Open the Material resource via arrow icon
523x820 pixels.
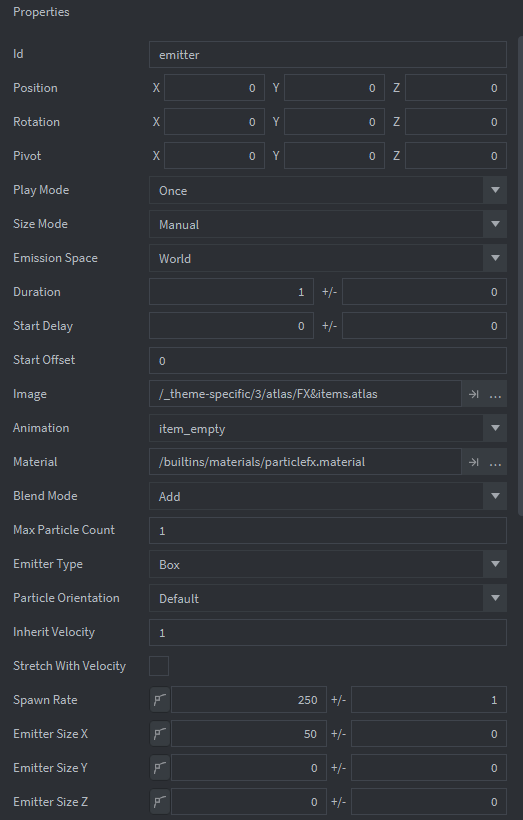coord(473,462)
